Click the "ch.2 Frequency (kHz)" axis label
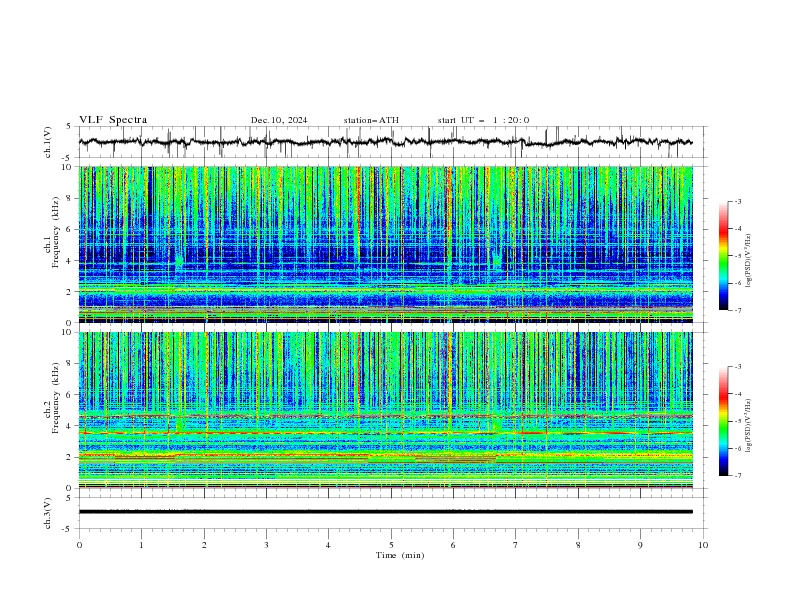 (x=52, y=397)
